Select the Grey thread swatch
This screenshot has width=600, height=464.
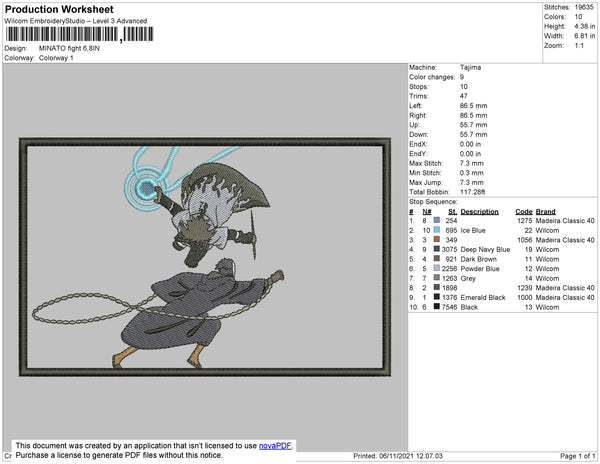[x=437, y=278]
